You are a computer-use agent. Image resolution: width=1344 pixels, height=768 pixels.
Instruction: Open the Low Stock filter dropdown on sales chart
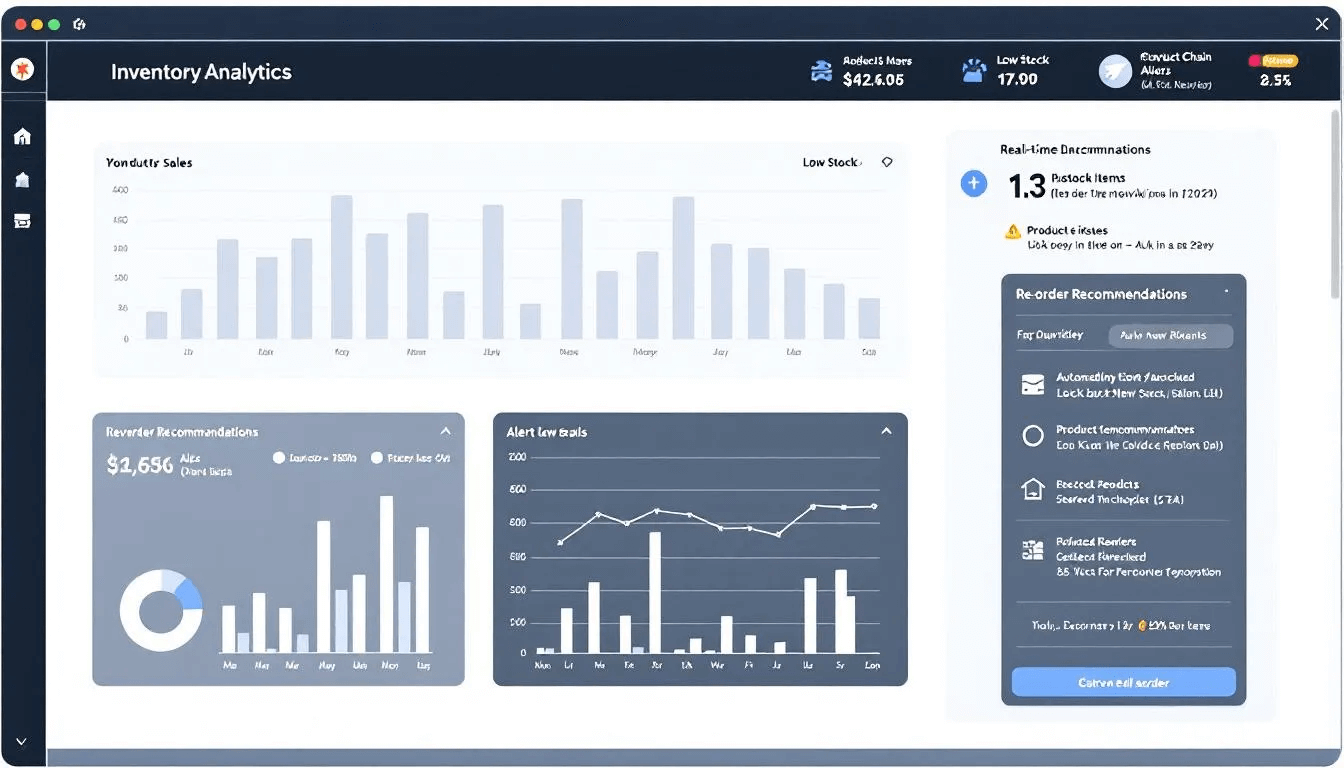pyautogui.click(x=886, y=162)
